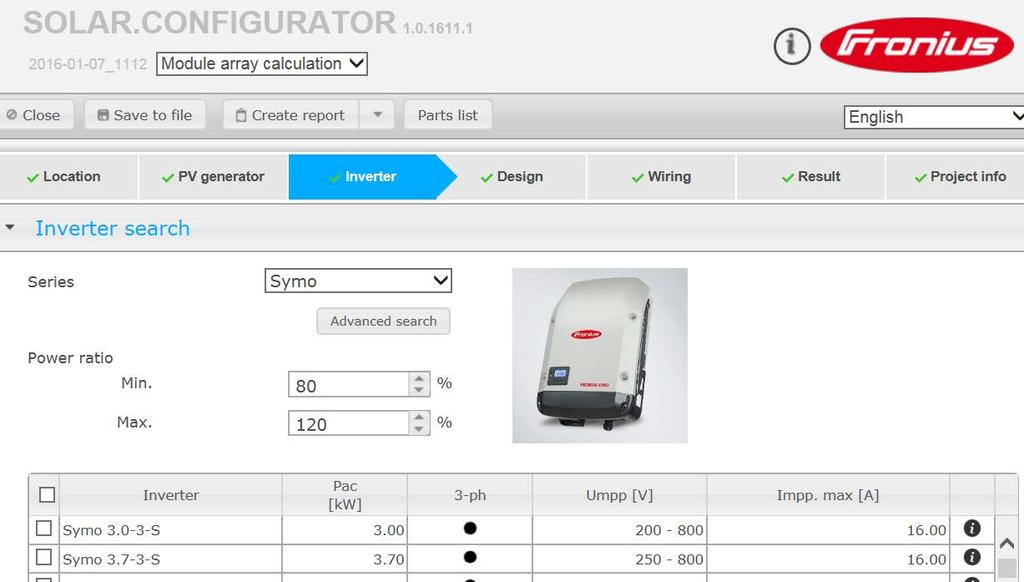Check the Symo 3.0-3-S inverter row
This screenshot has width=1024, height=582.
pos(44,528)
